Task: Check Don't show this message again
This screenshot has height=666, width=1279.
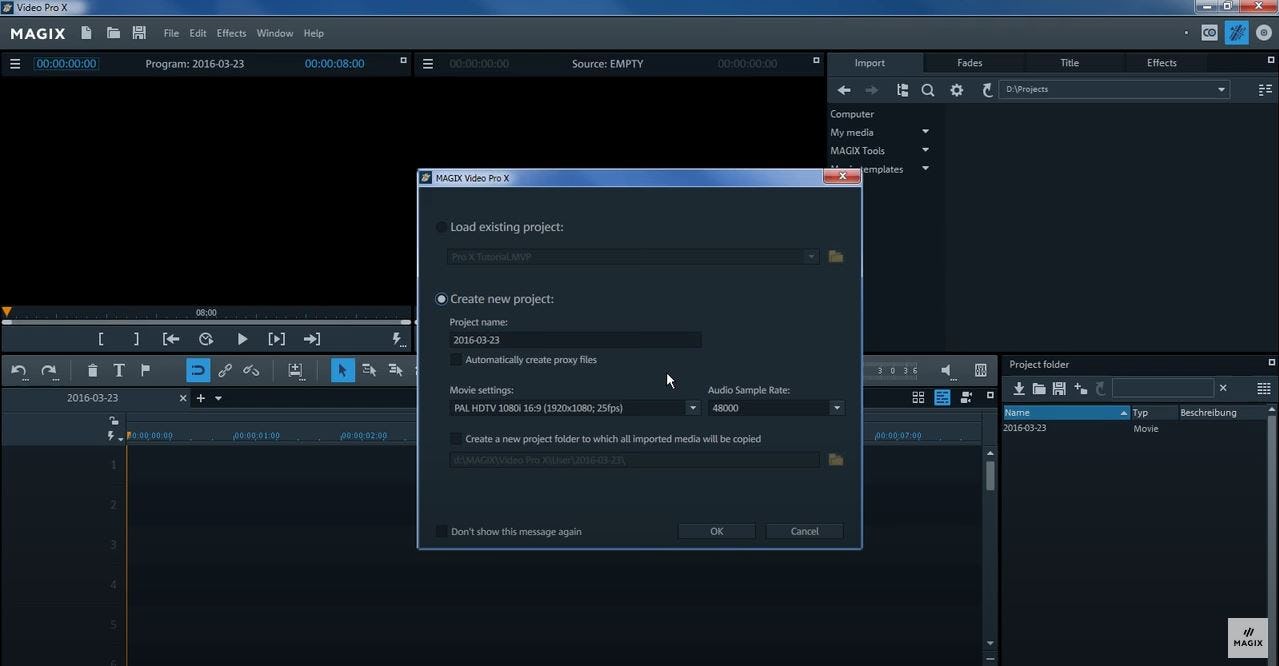Action: pyautogui.click(x=442, y=532)
